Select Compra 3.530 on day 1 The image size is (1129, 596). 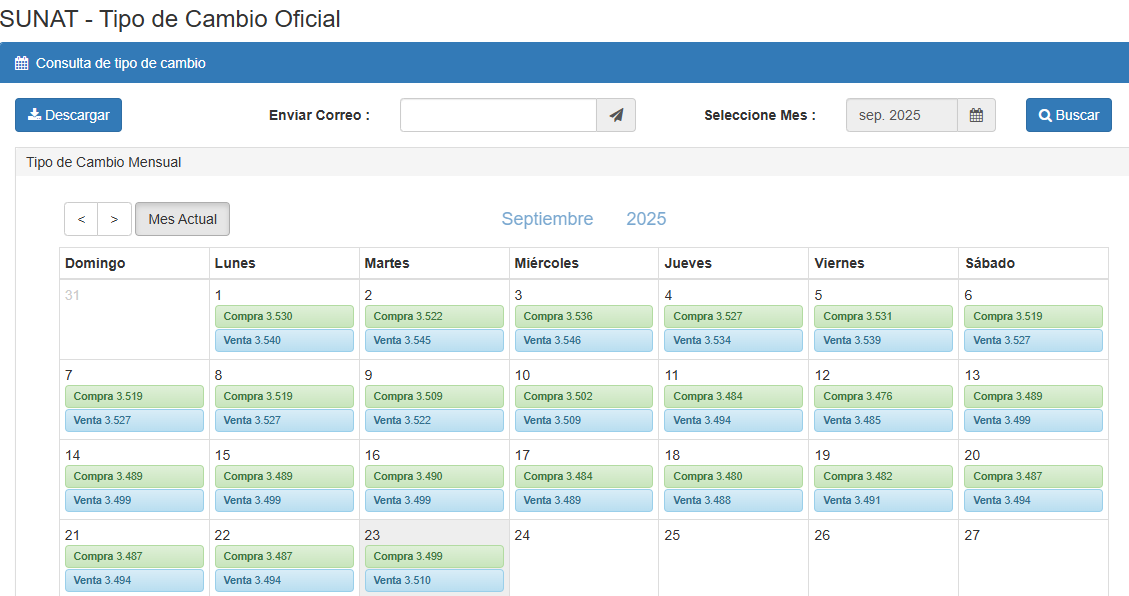284,317
